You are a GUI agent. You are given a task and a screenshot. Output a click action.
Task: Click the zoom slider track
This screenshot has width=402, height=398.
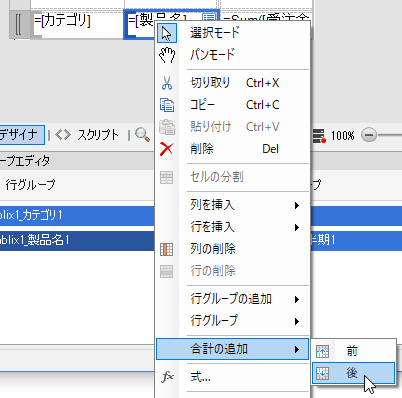[x=390, y=135]
